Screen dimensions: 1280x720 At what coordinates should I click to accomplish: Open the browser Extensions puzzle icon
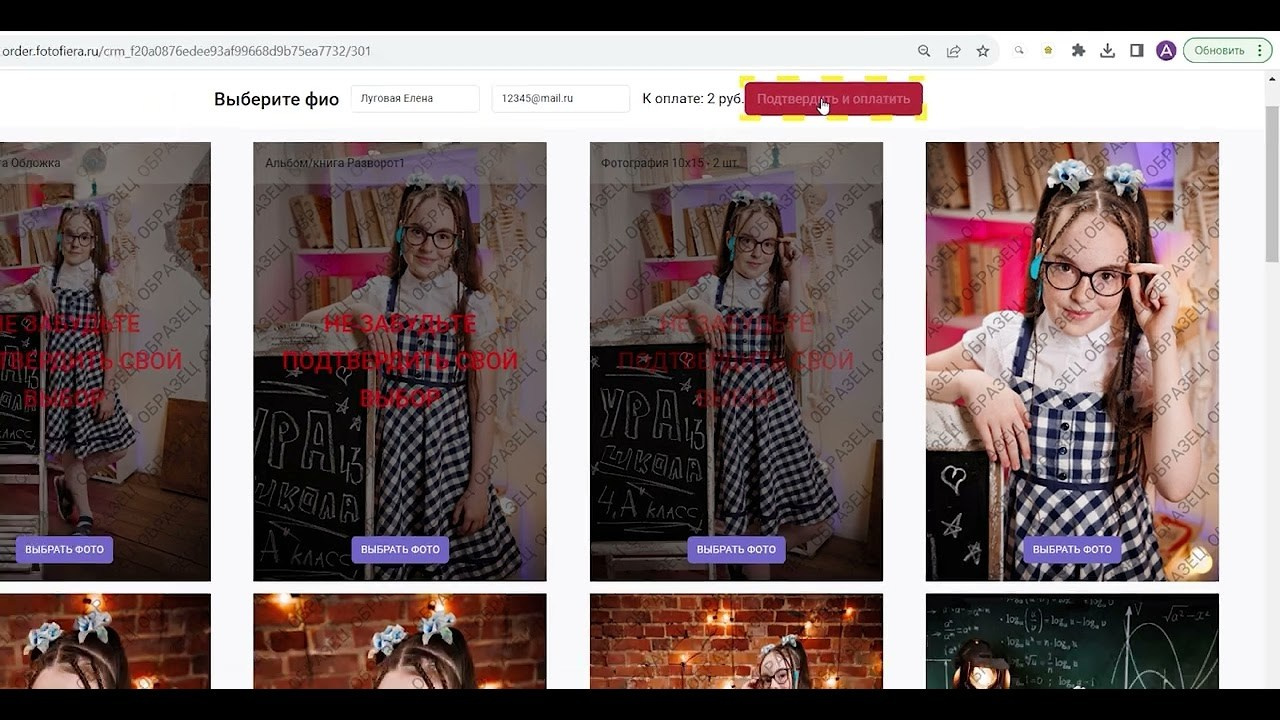tap(1078, 51)
